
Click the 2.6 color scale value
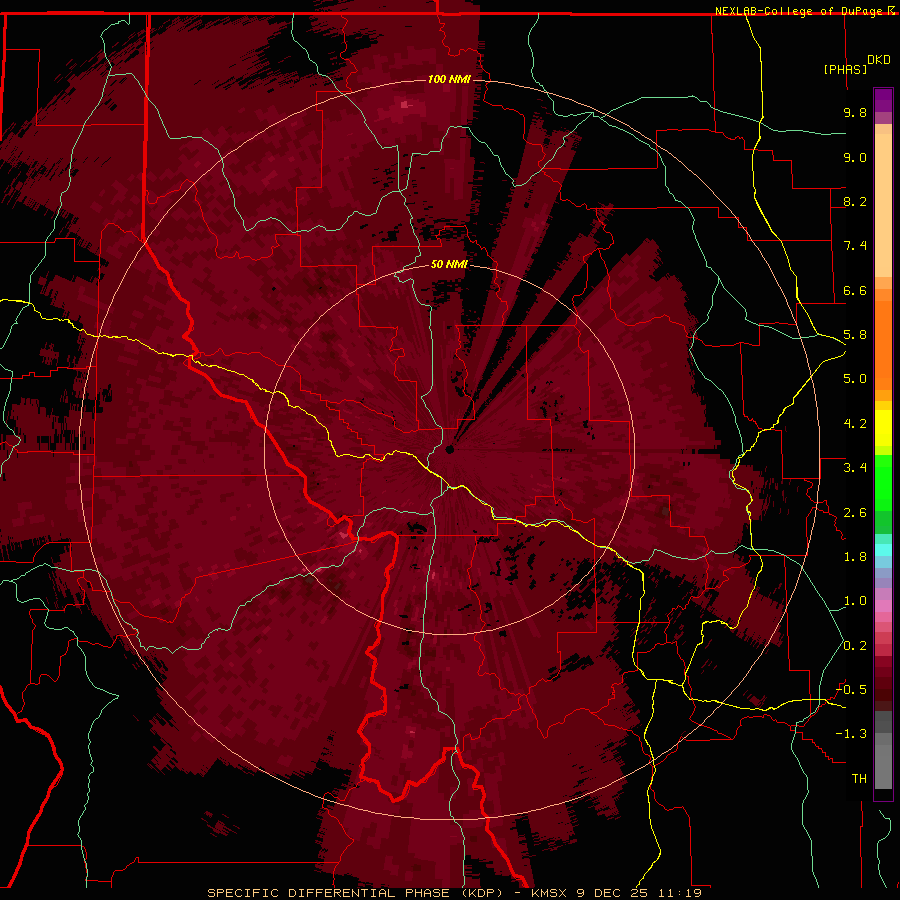coord(855,513)
